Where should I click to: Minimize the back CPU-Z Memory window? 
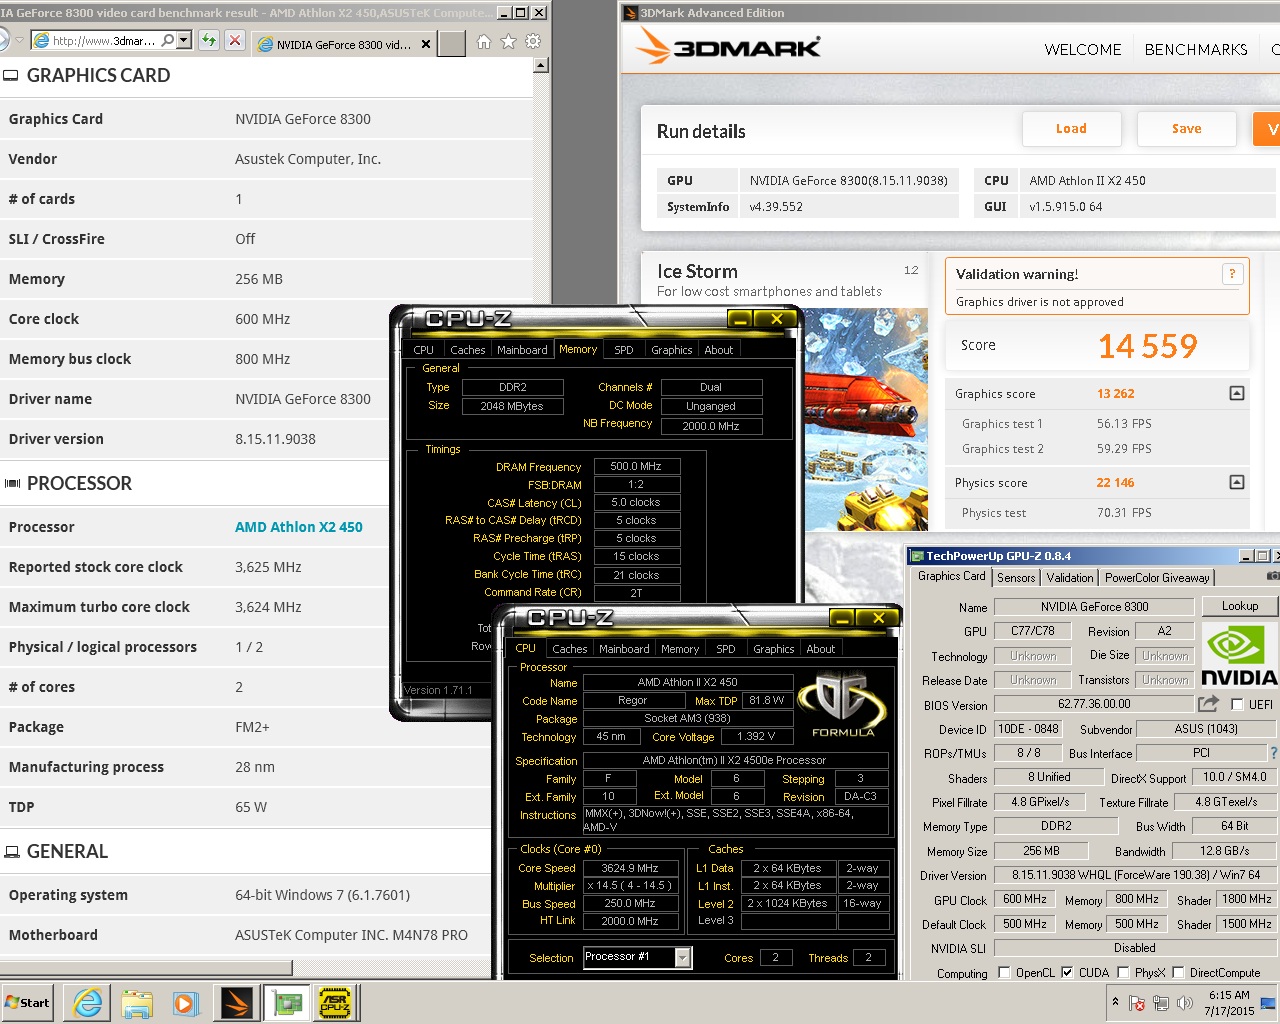[740, 319]
